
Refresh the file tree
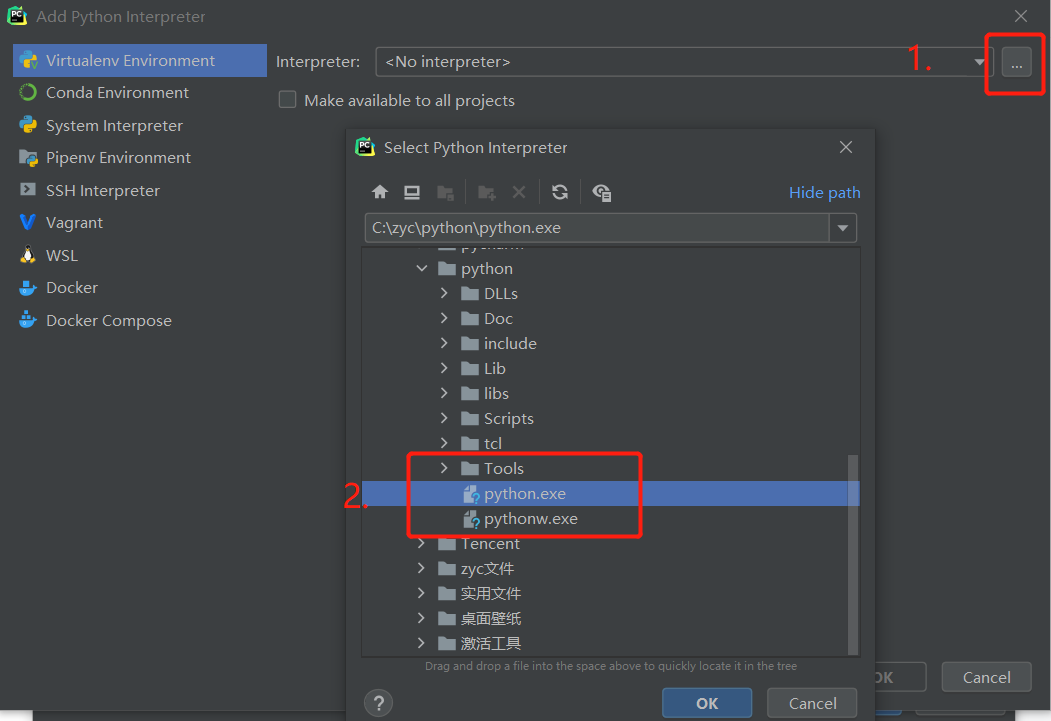[x=560, y=192]
